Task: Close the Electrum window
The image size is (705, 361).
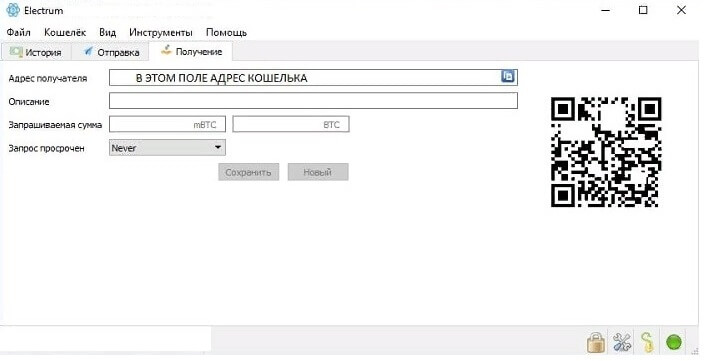Action: pos(681,10)
